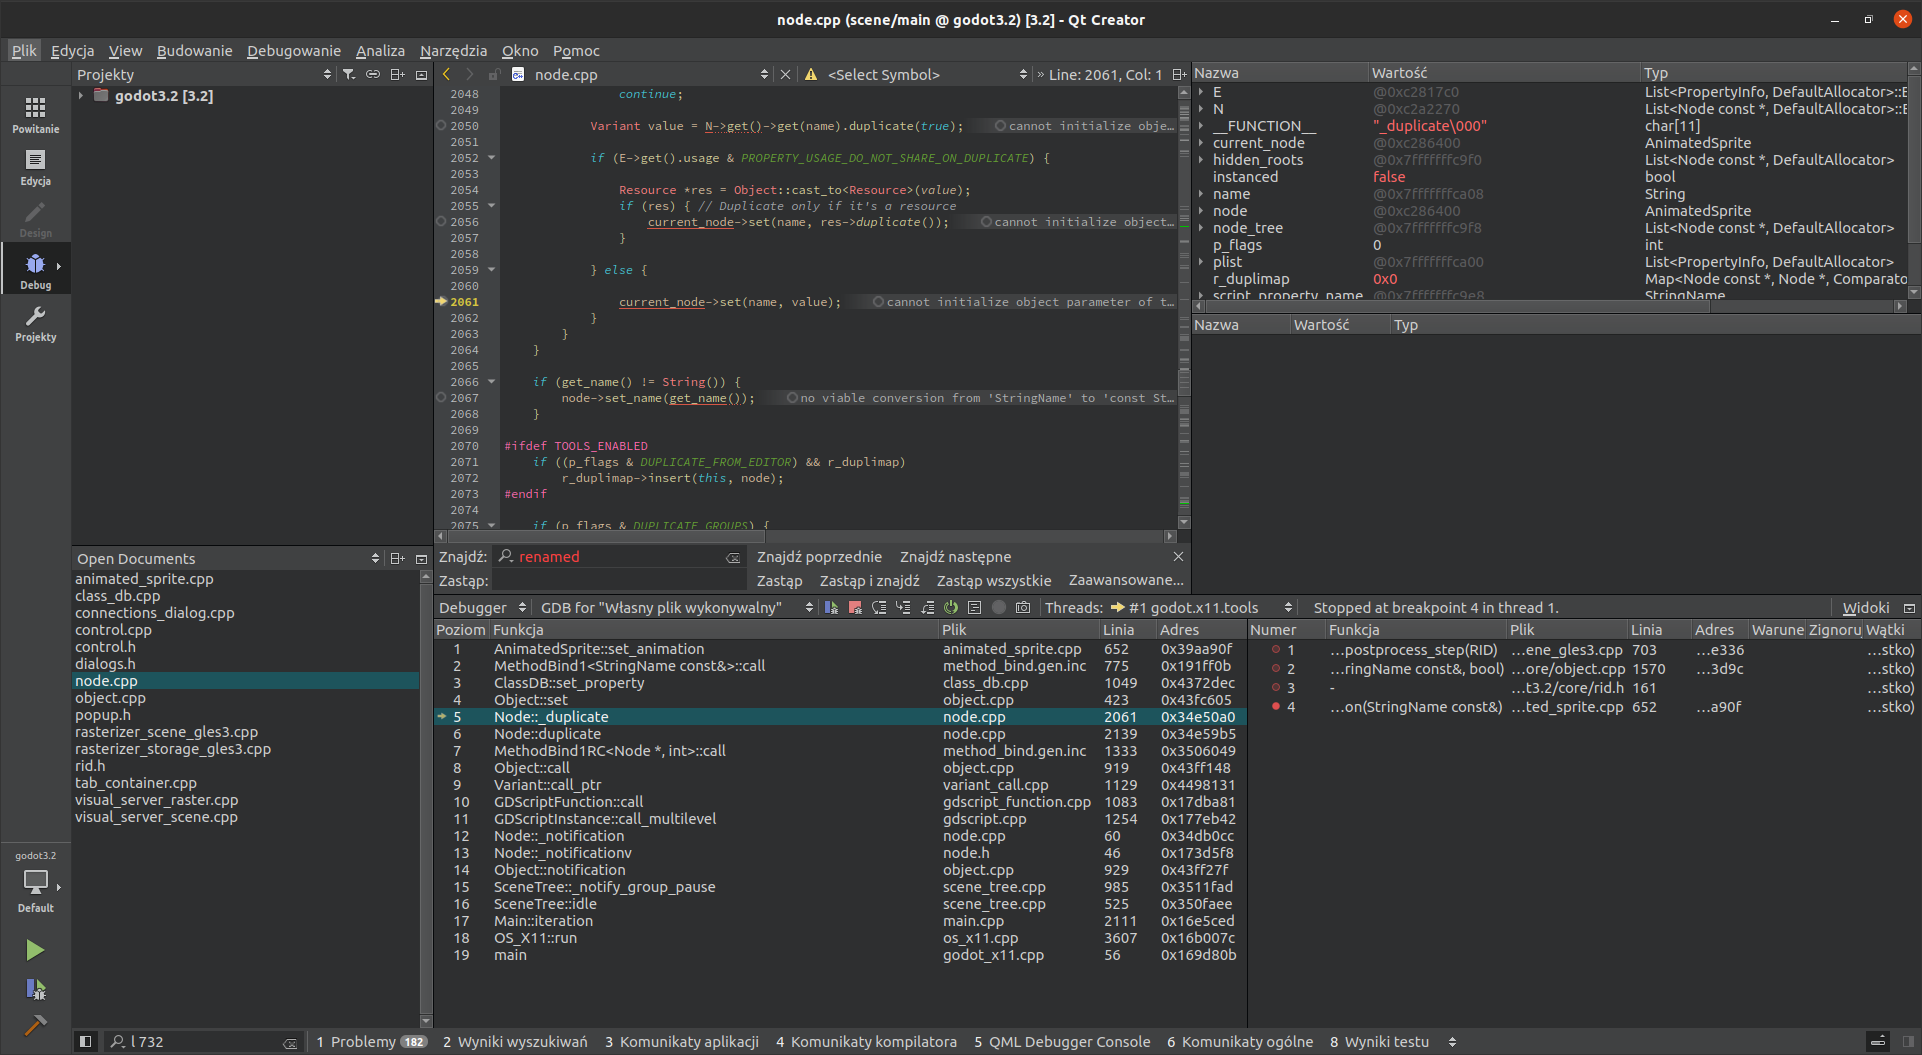Image resolution: width=1922 pixels, height=1055 pixels.
Task: Toggle breakpoint 1 in breakpoints list
Action: [1276, 650]
